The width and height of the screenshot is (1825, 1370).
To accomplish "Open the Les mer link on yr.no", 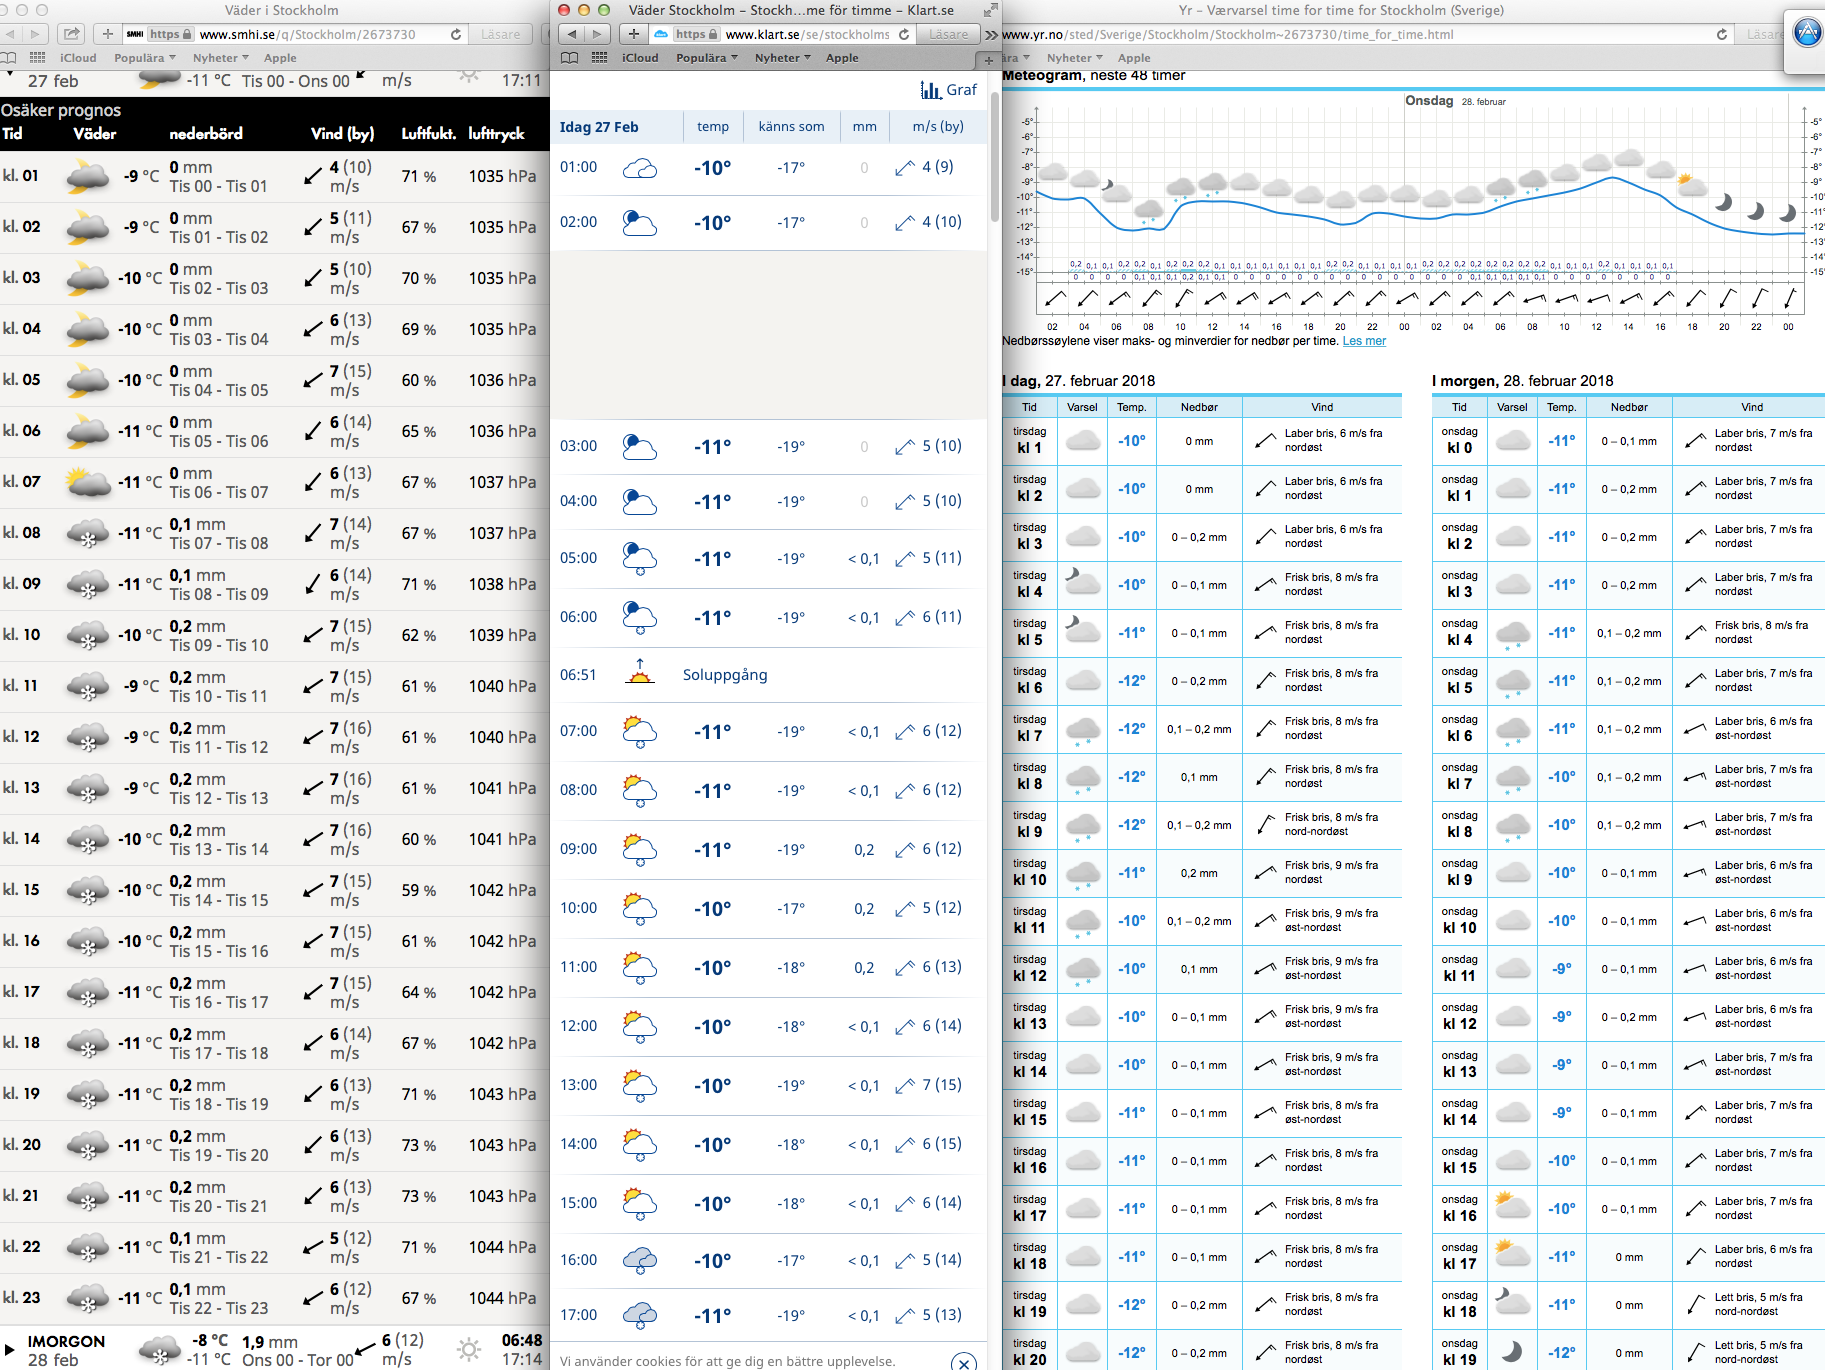I will pyautogui.click(x=1364, y=341).
